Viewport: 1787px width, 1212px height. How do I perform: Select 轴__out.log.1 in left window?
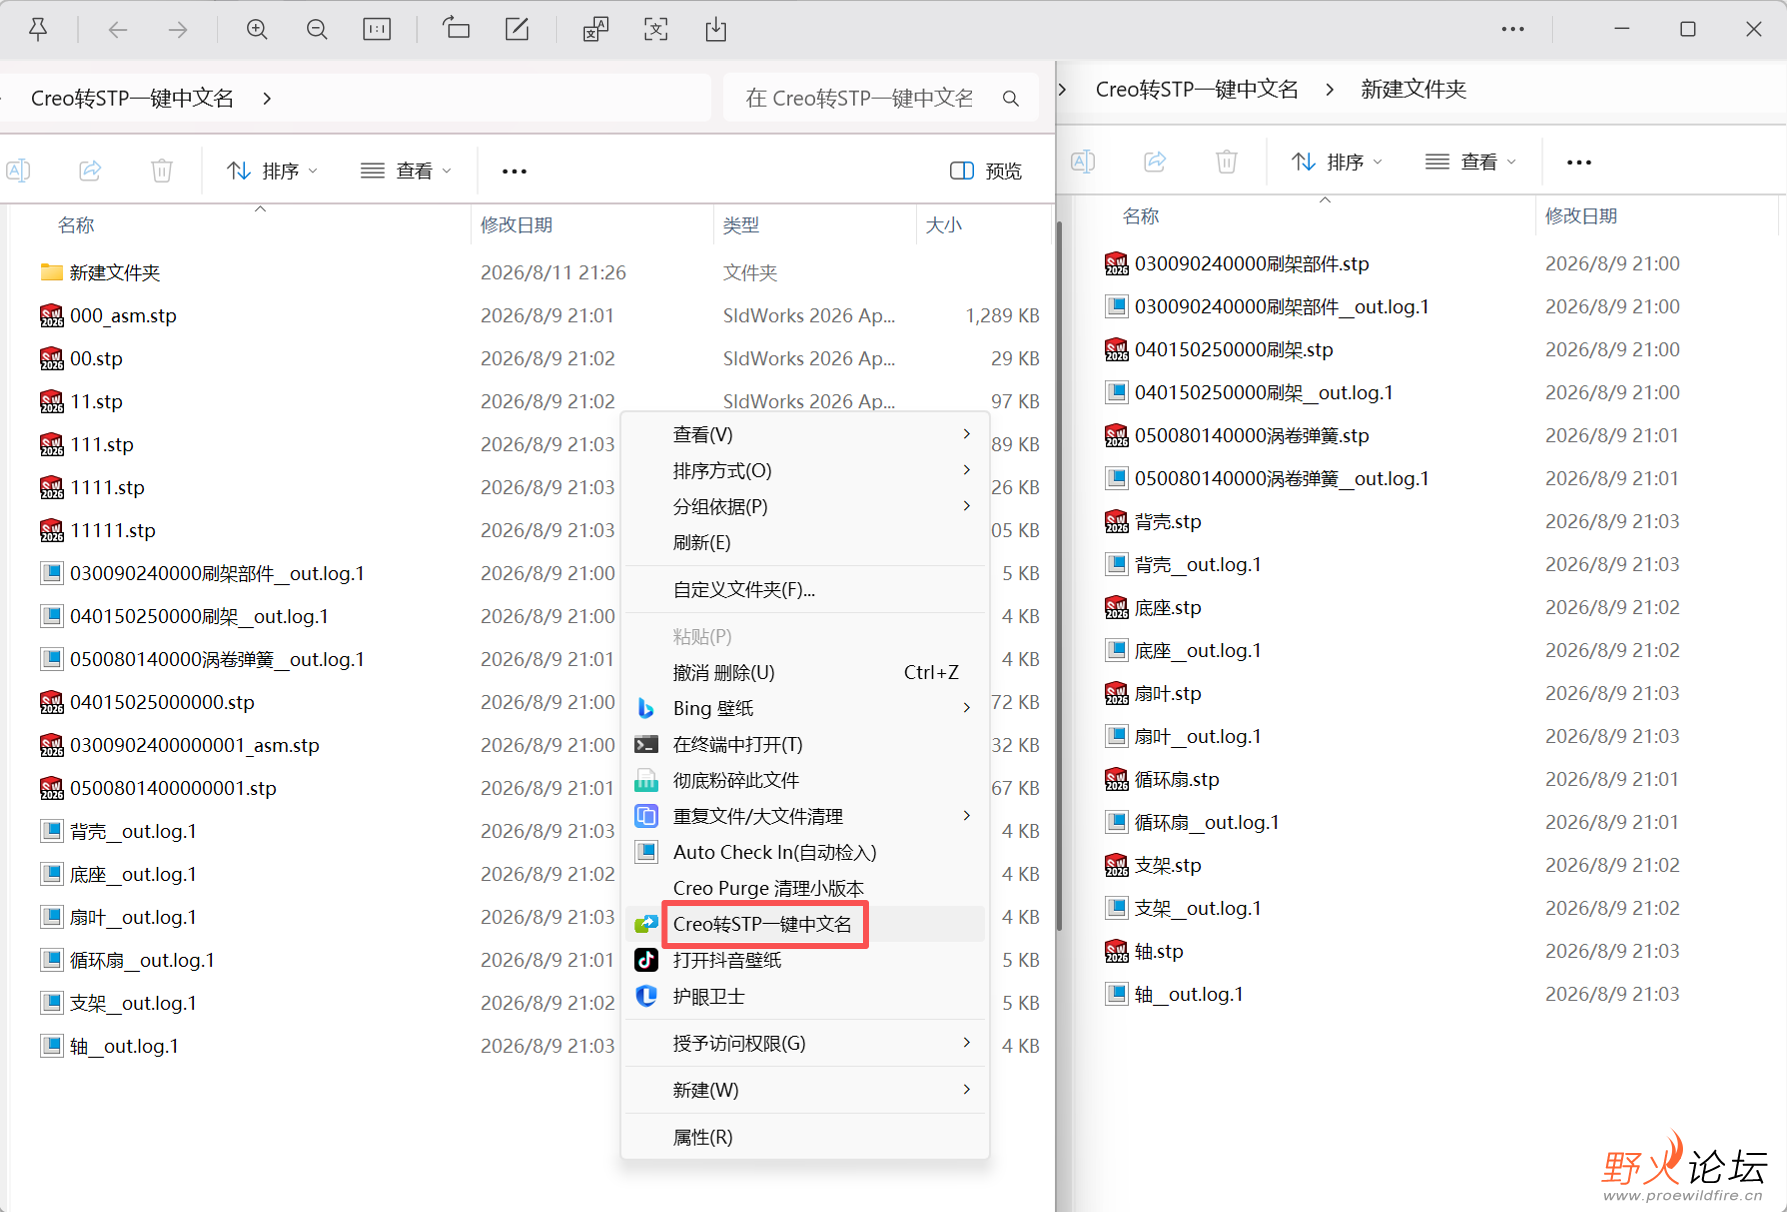pos(124,1046)
